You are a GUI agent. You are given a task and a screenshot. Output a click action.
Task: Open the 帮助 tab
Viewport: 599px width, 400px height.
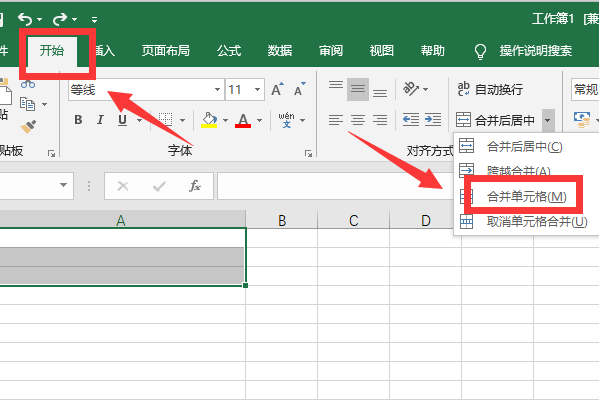click(433, 50)
